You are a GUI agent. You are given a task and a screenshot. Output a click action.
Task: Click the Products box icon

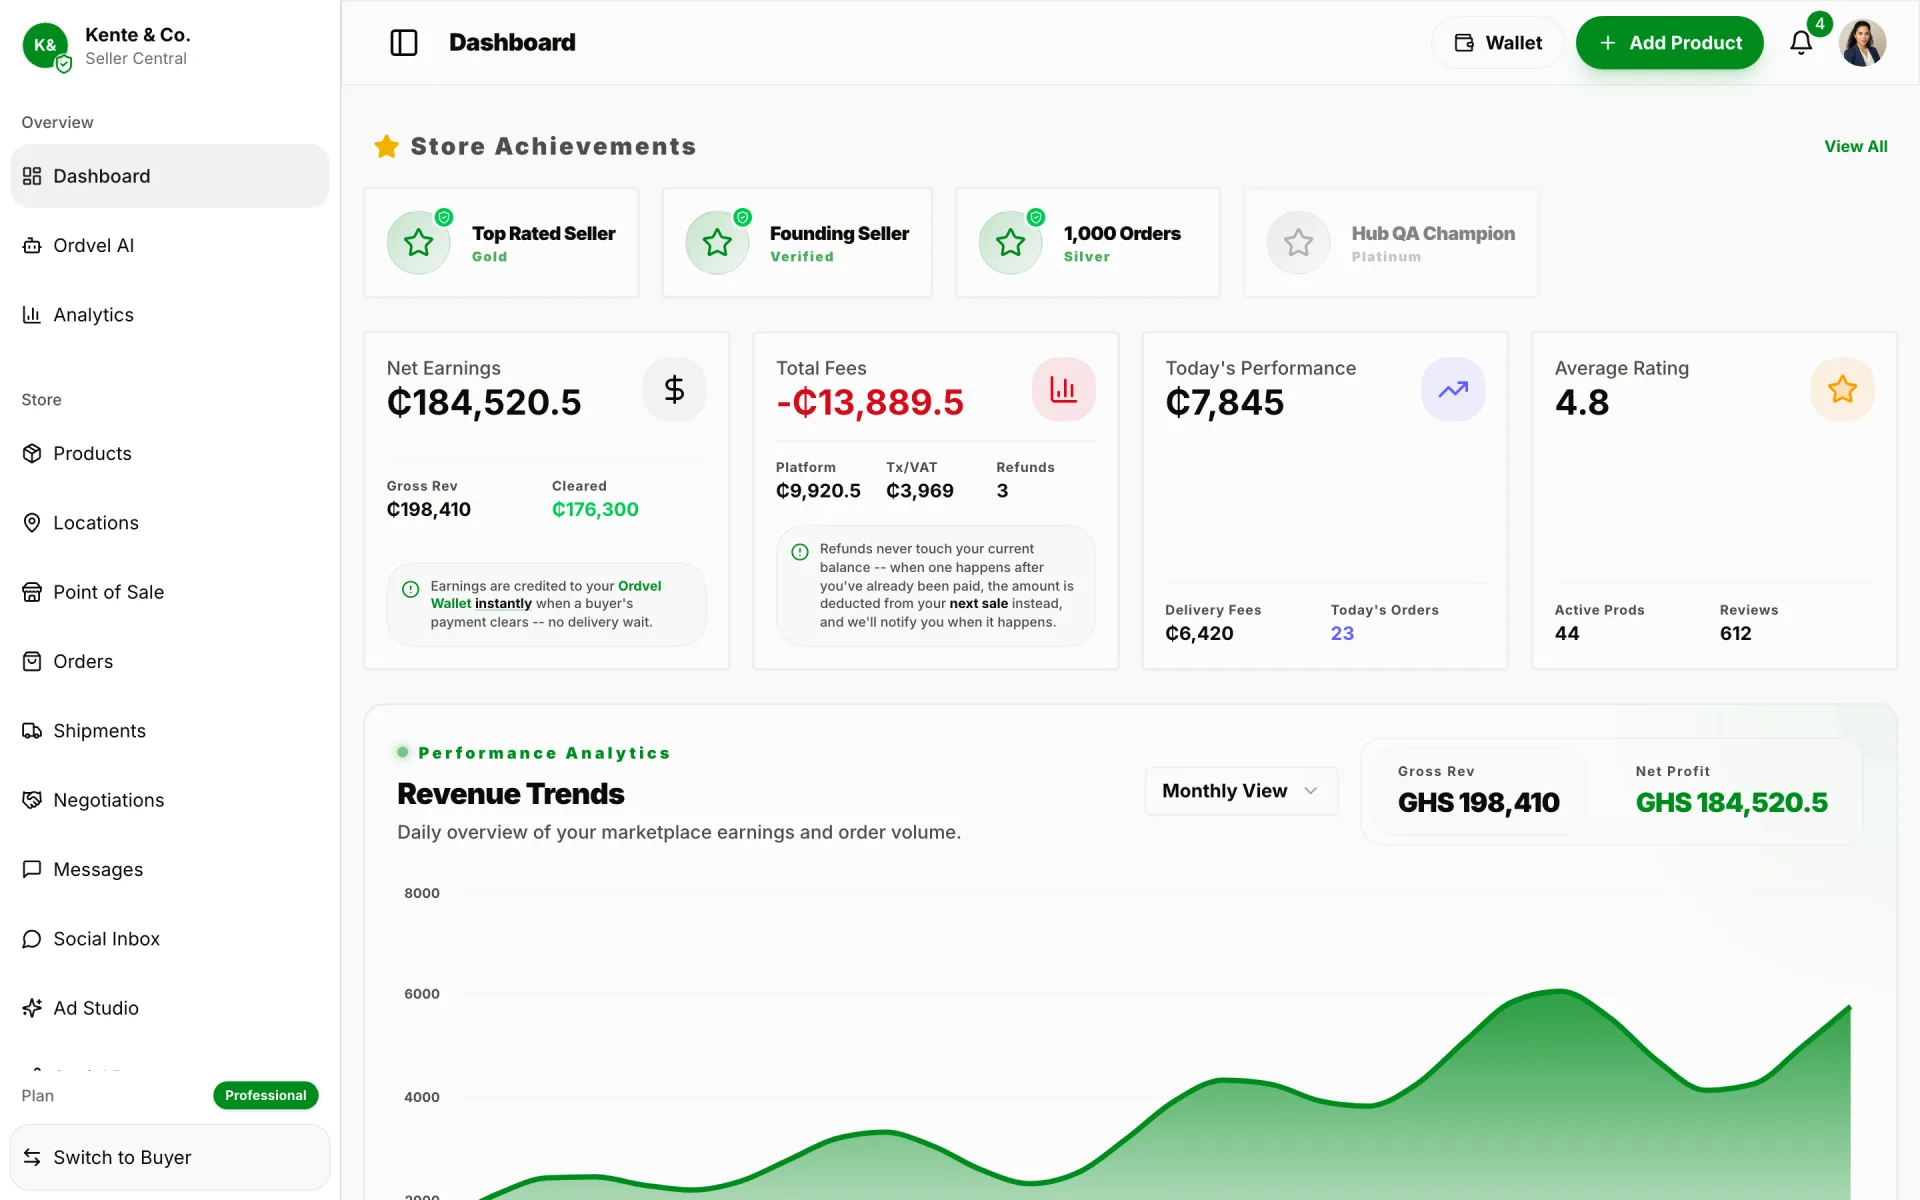(x=32, y=454)
